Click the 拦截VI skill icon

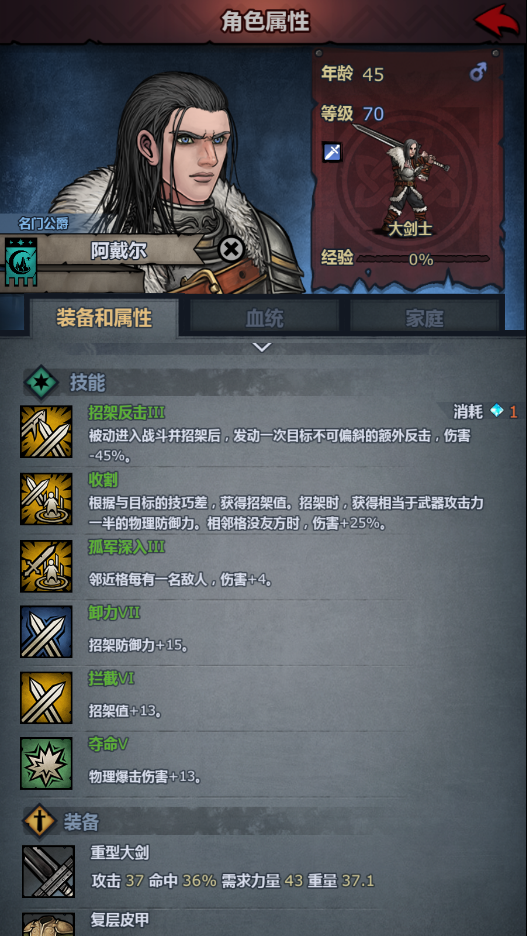(47, 697)
